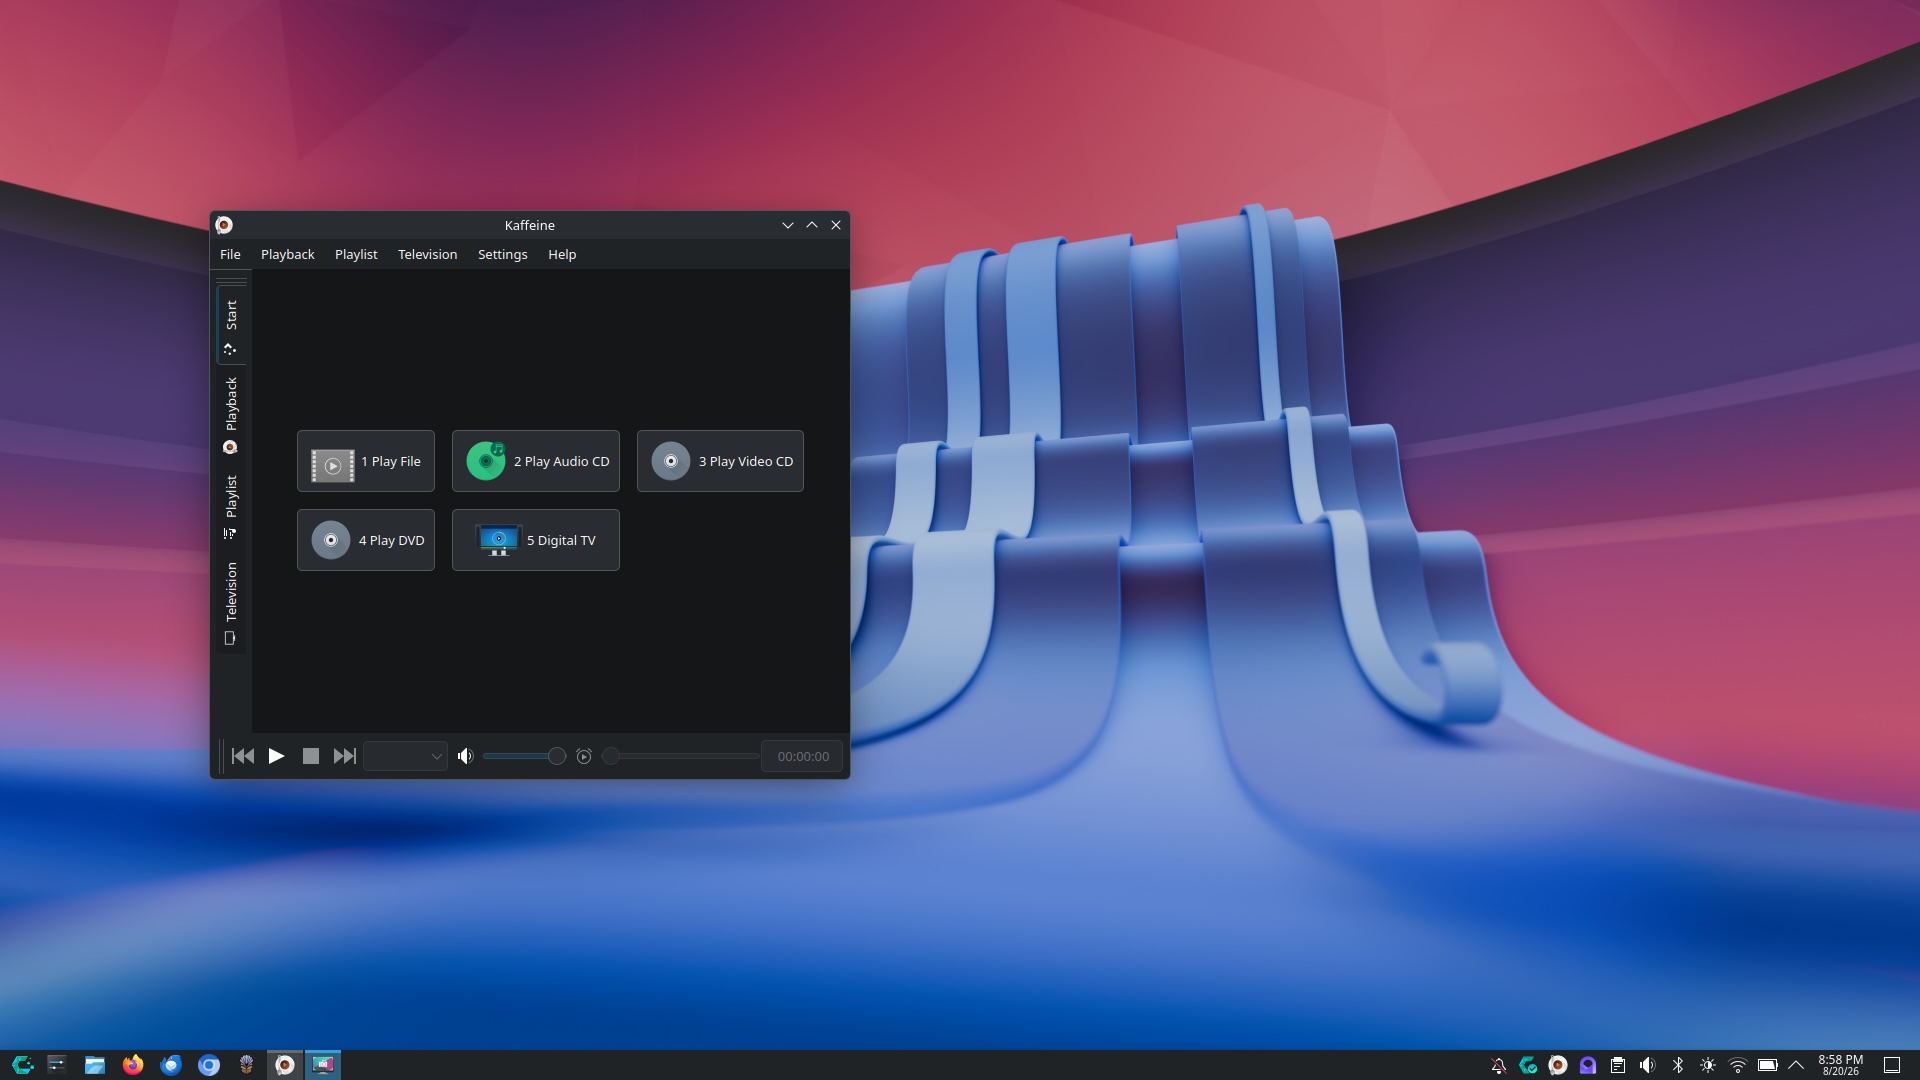Switch to the Television side tab
Image resolution: width=1920 pixels, height=1080 pixels.
pyautogui.click(x=231, y=603)
